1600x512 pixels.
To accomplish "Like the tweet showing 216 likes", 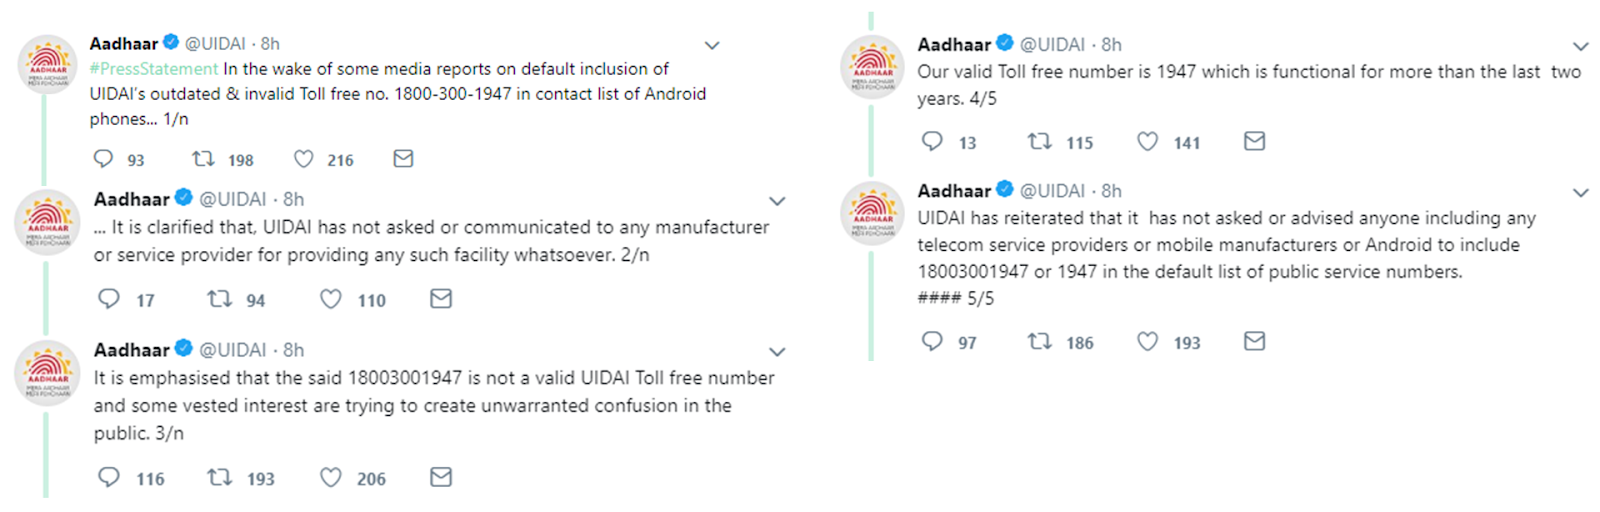I will 304,159.
